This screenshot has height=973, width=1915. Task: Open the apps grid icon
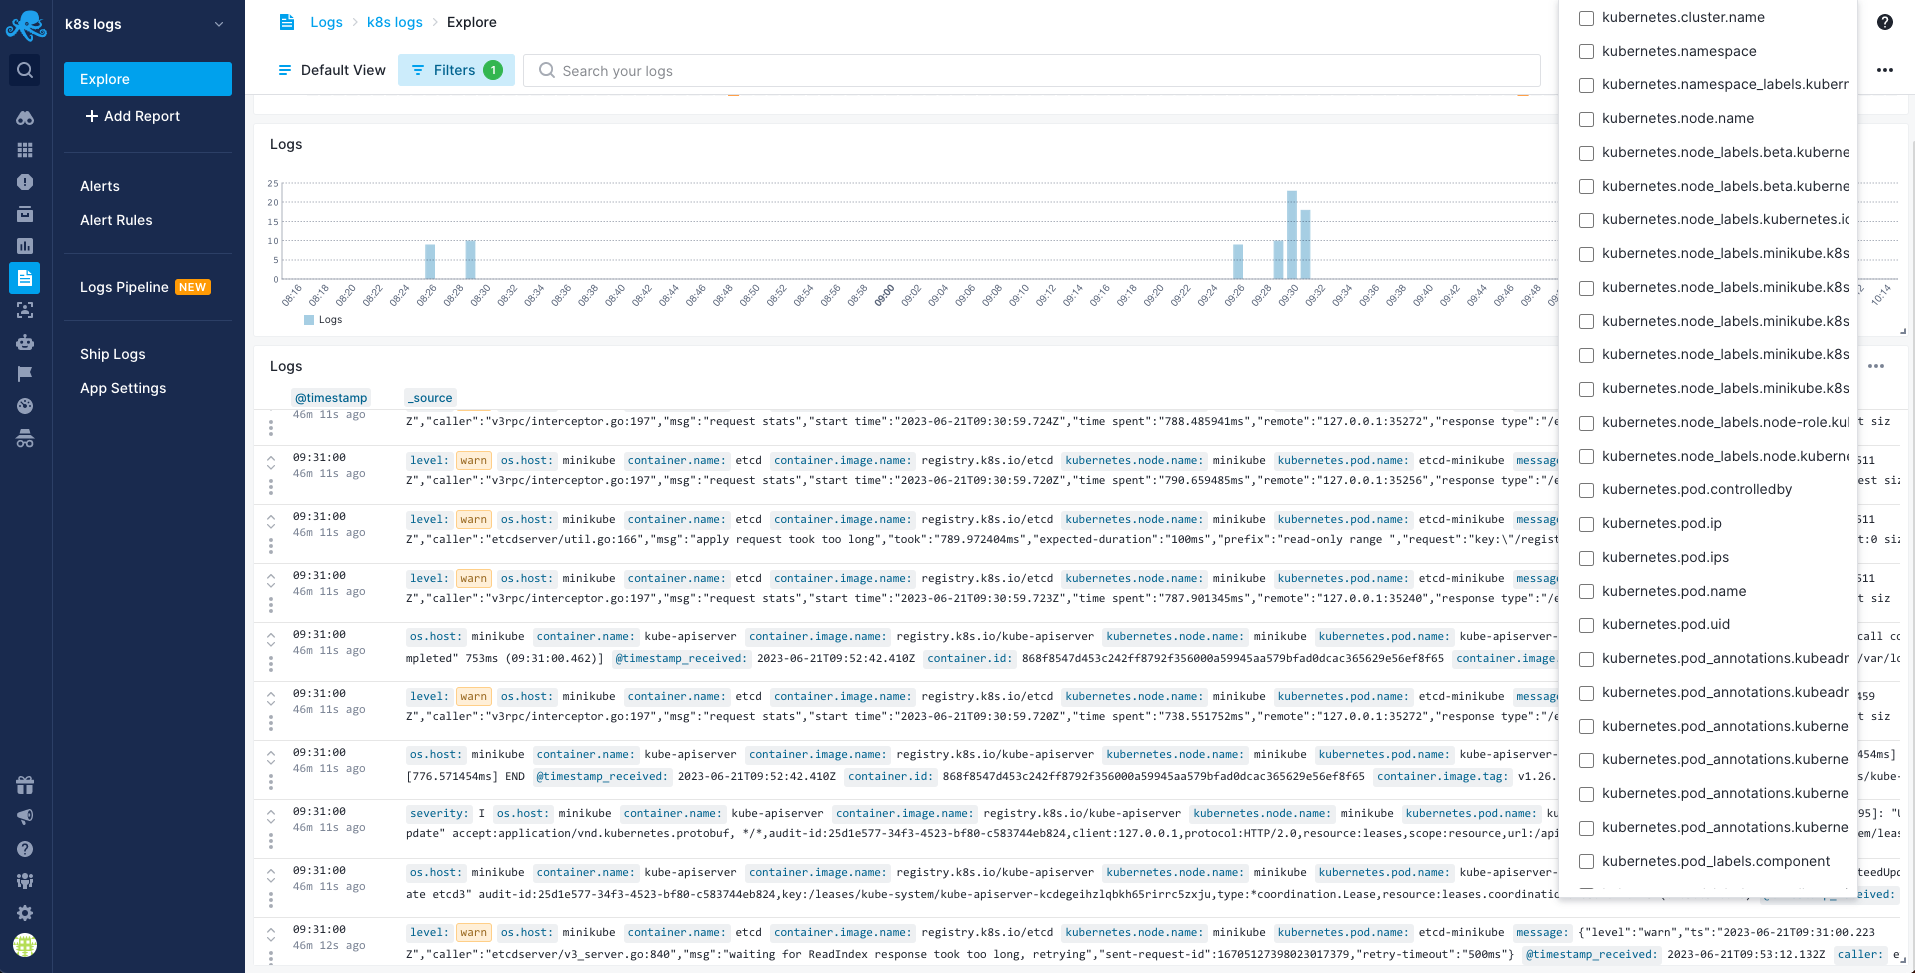pyautogui.click(x=25, y=150)
